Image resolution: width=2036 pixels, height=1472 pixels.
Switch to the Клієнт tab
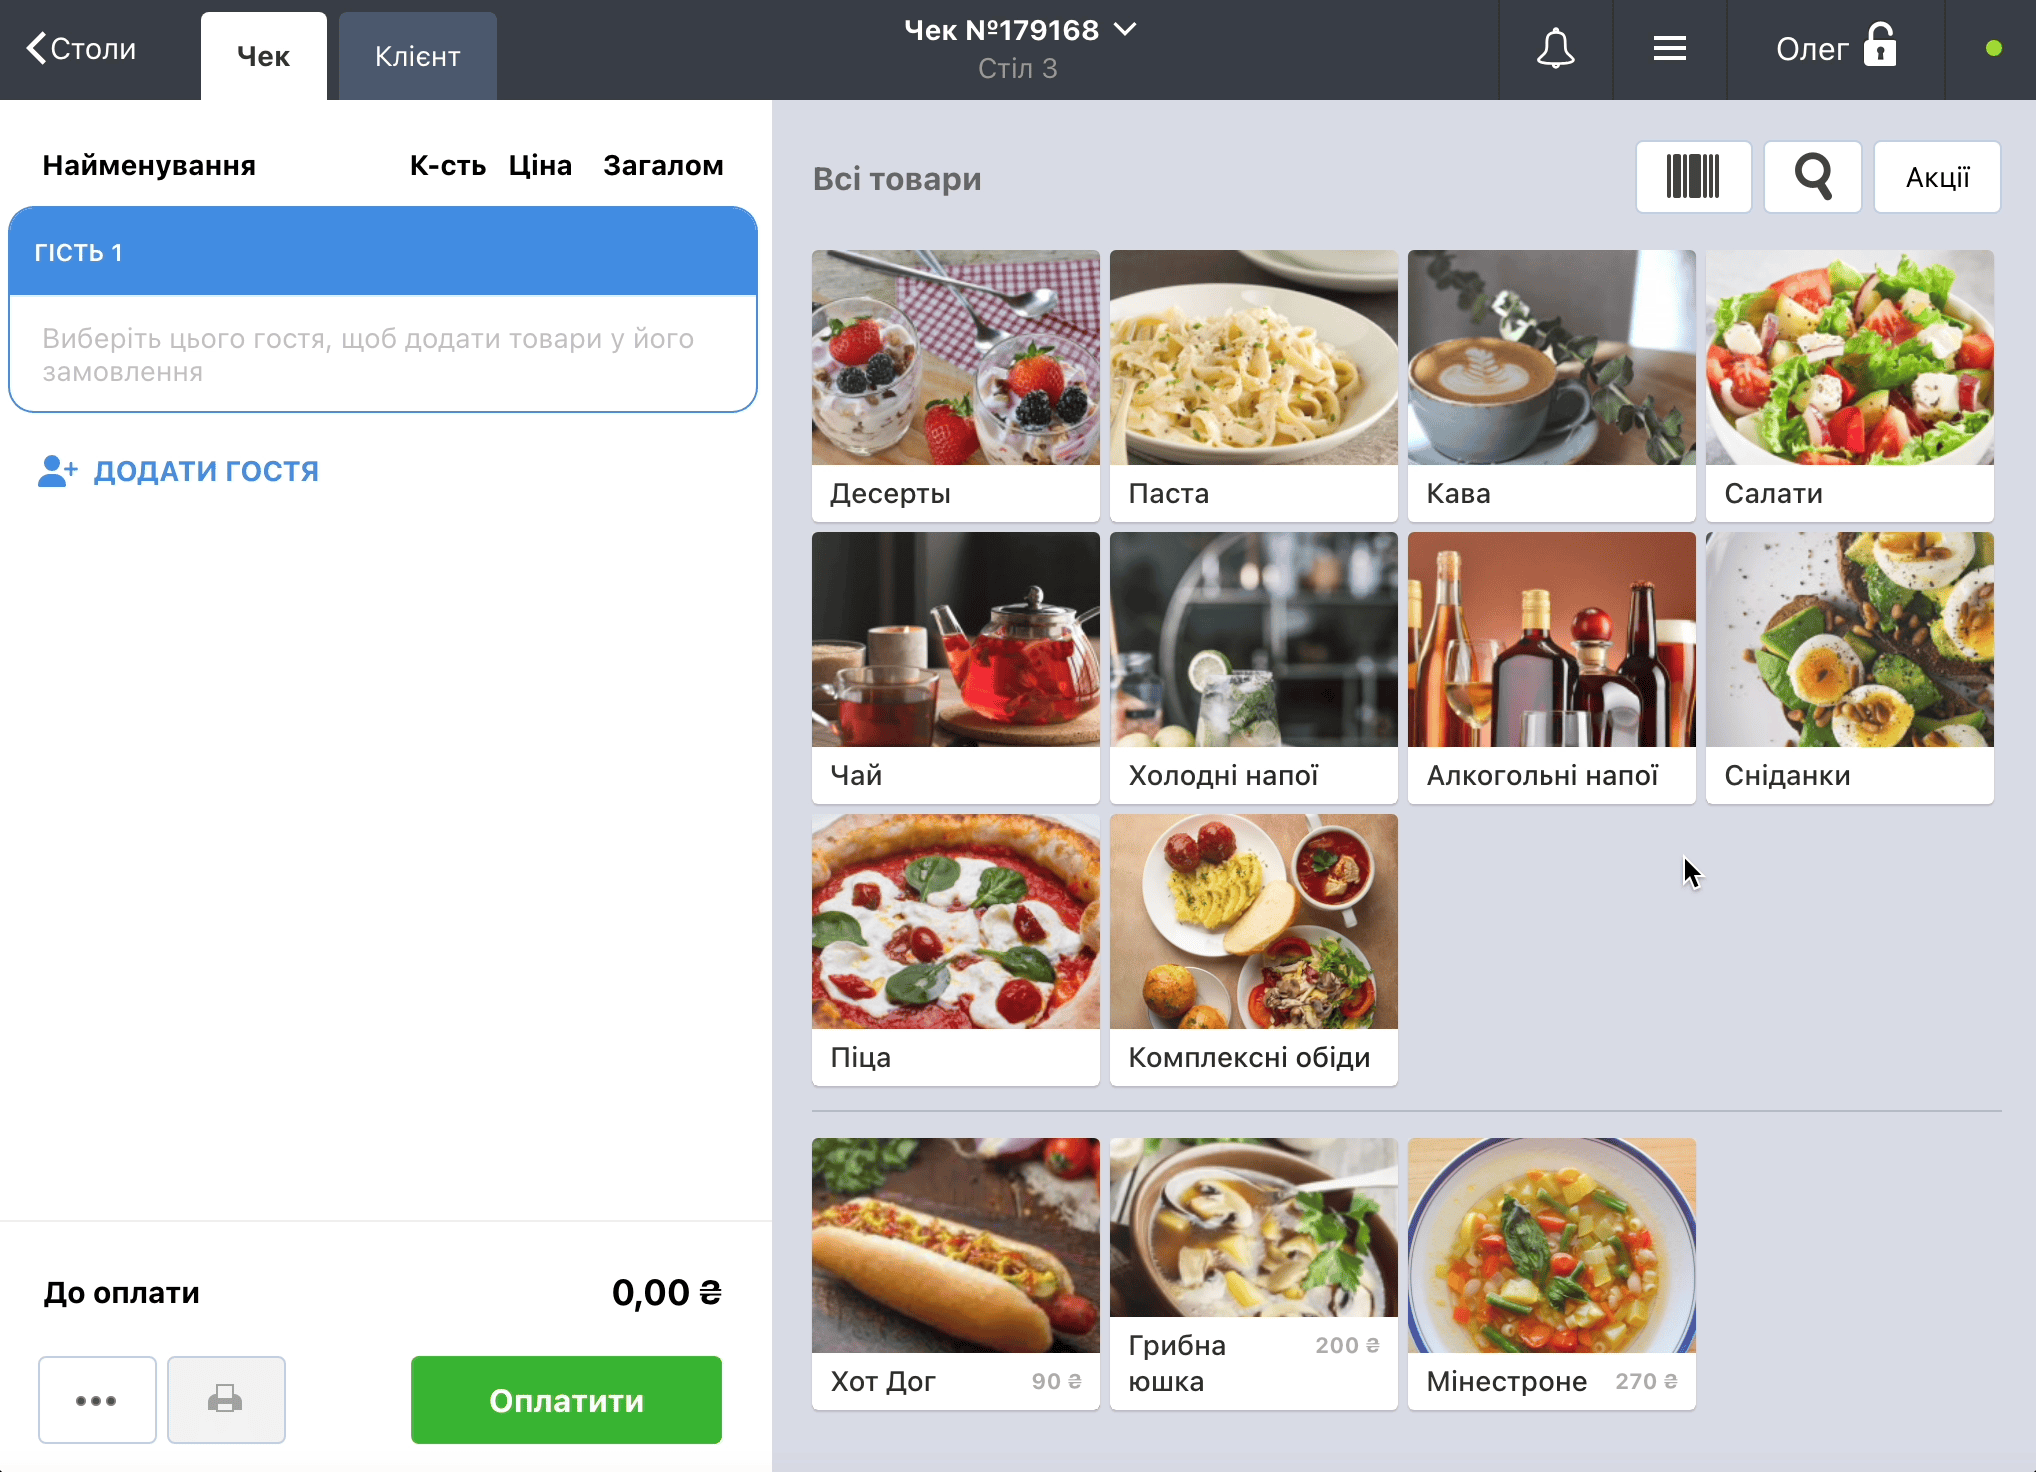click(x=417, y=57)
